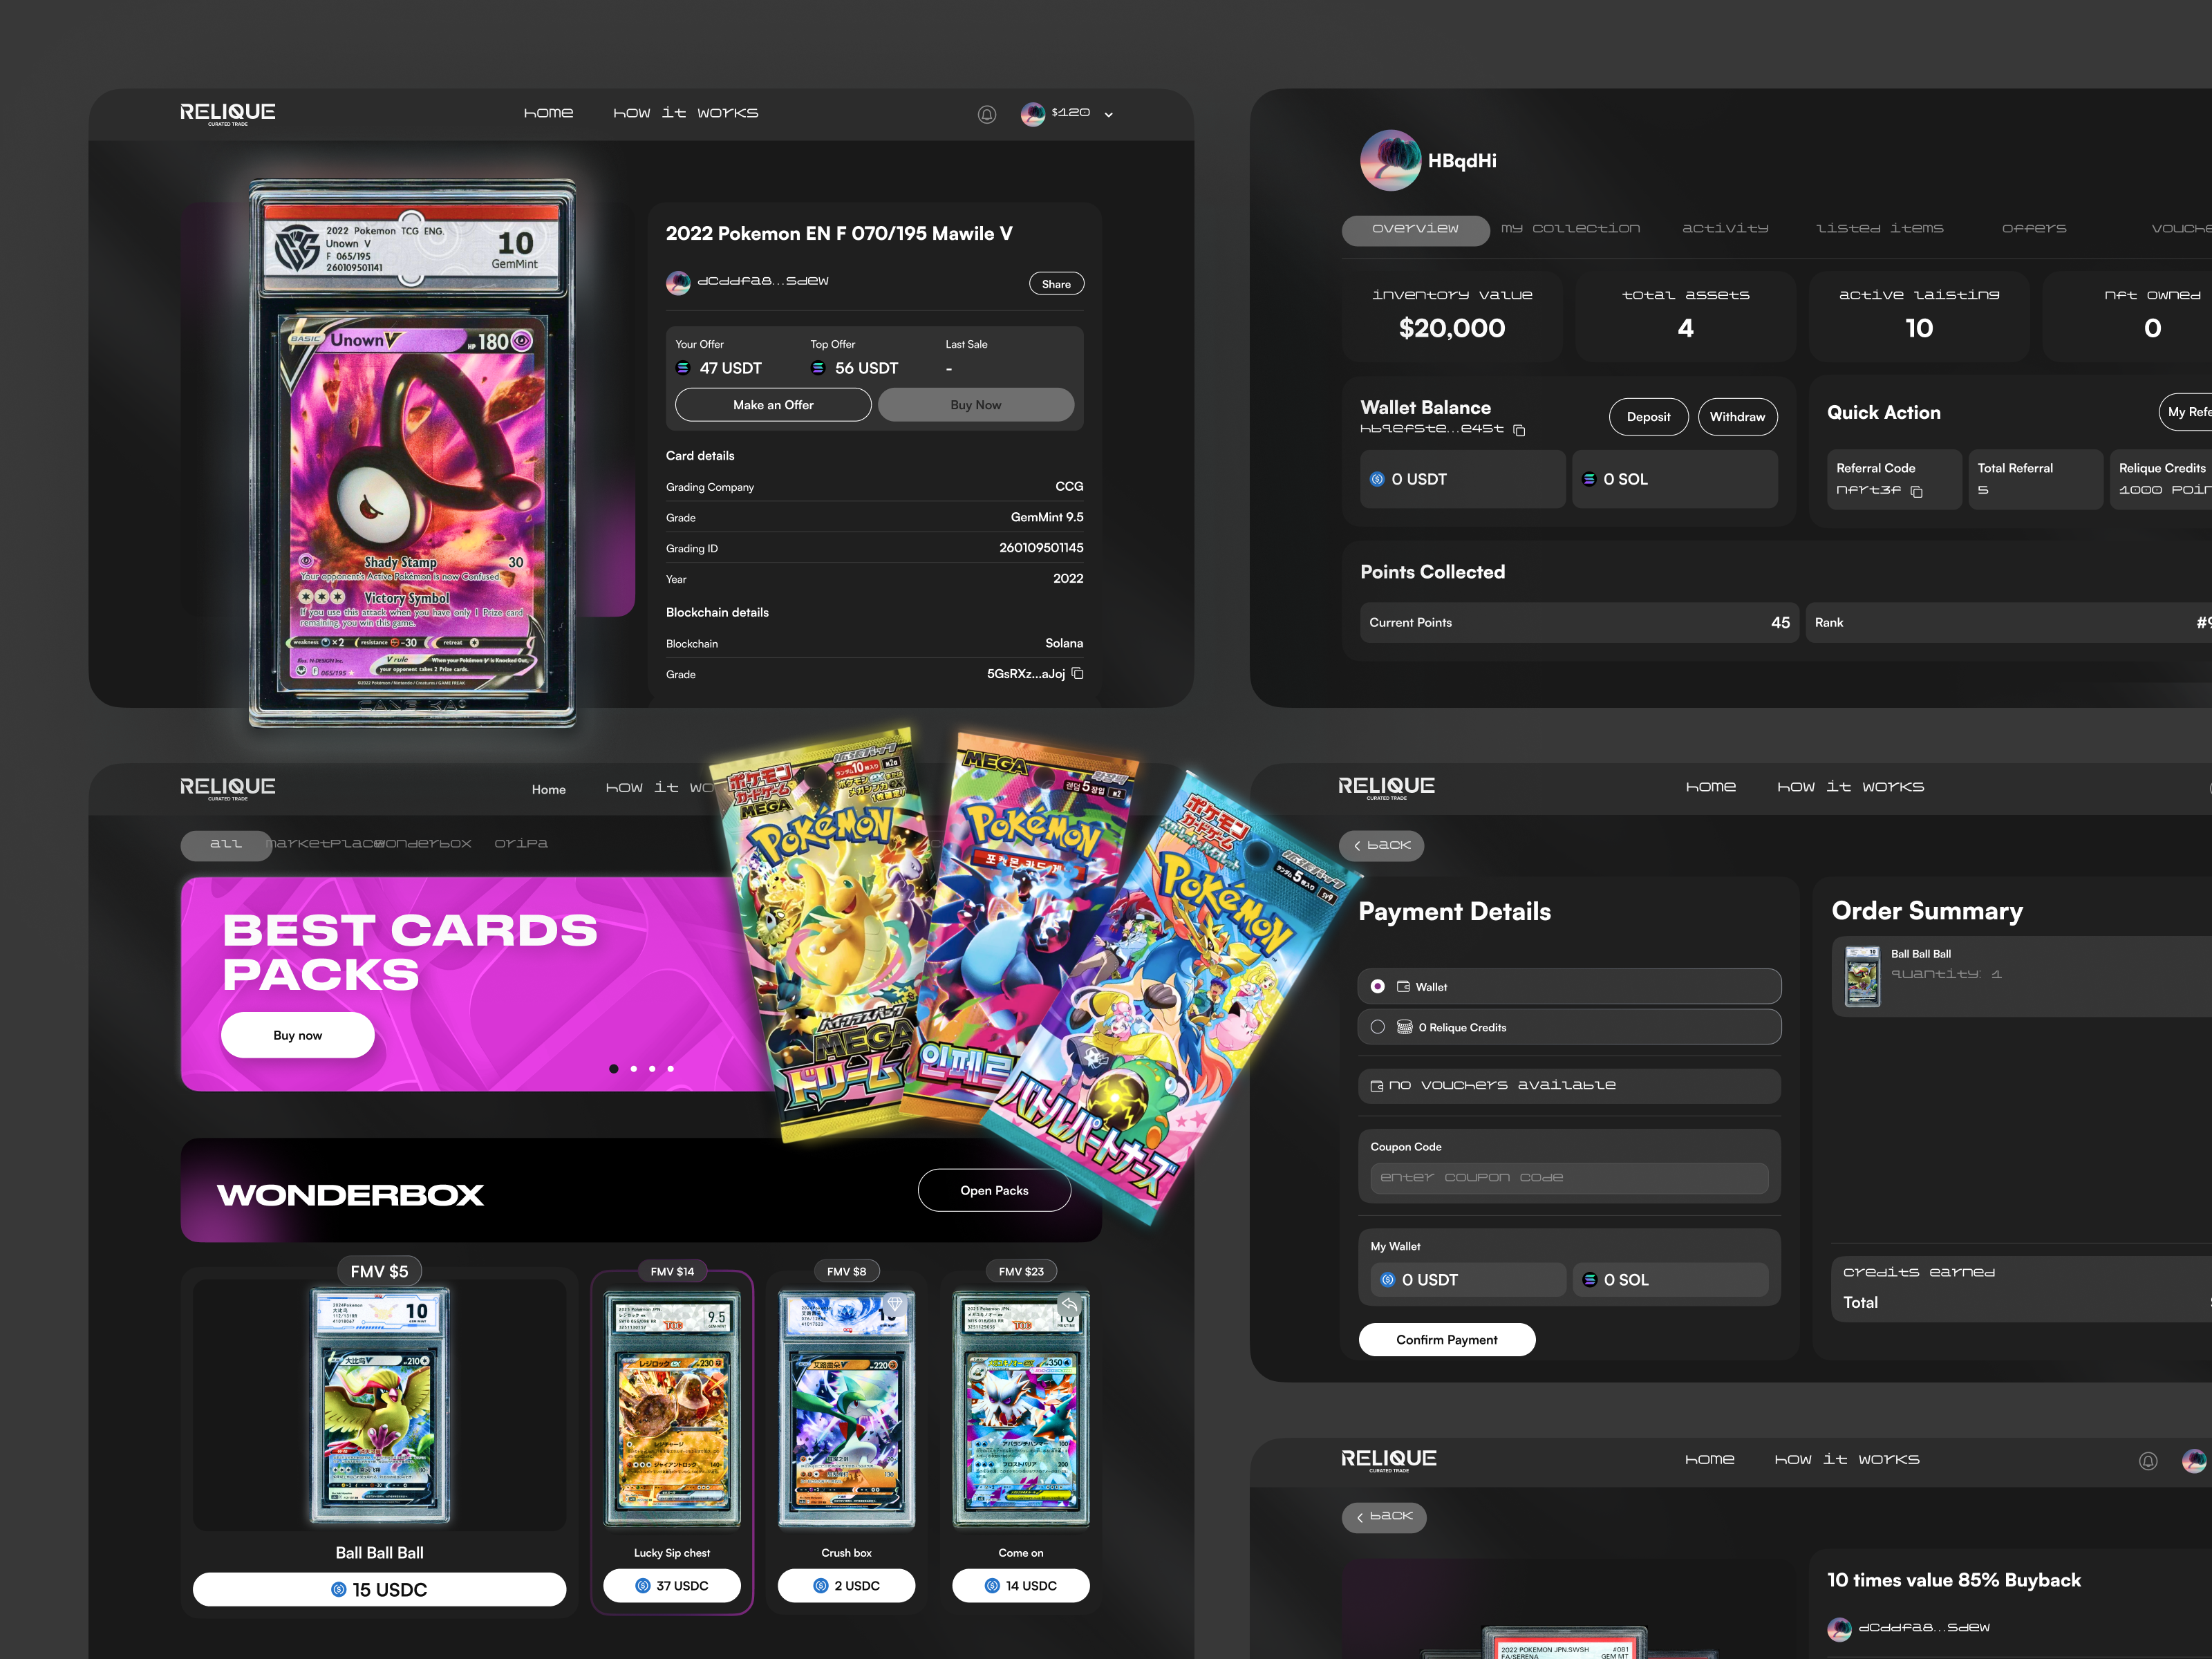Viewport: 2212px width, 1659px height.
Task: Copy the referral code icon
Action: click(x=1916, y=491)
